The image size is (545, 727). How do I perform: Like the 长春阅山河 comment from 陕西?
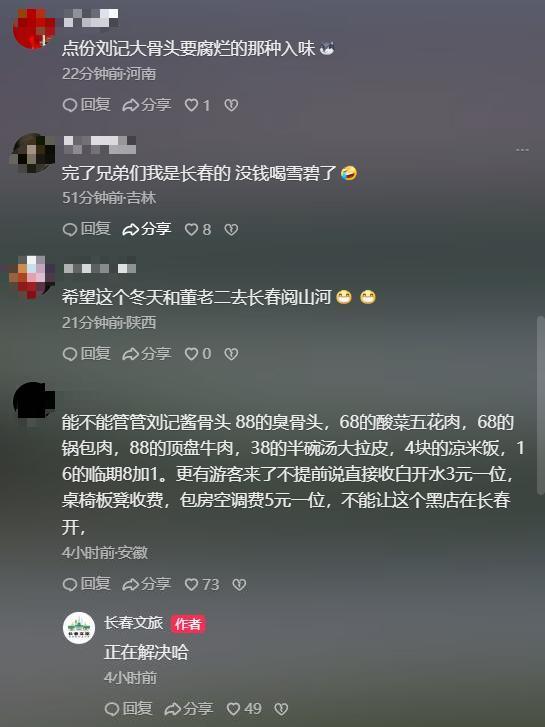(198, 354)
